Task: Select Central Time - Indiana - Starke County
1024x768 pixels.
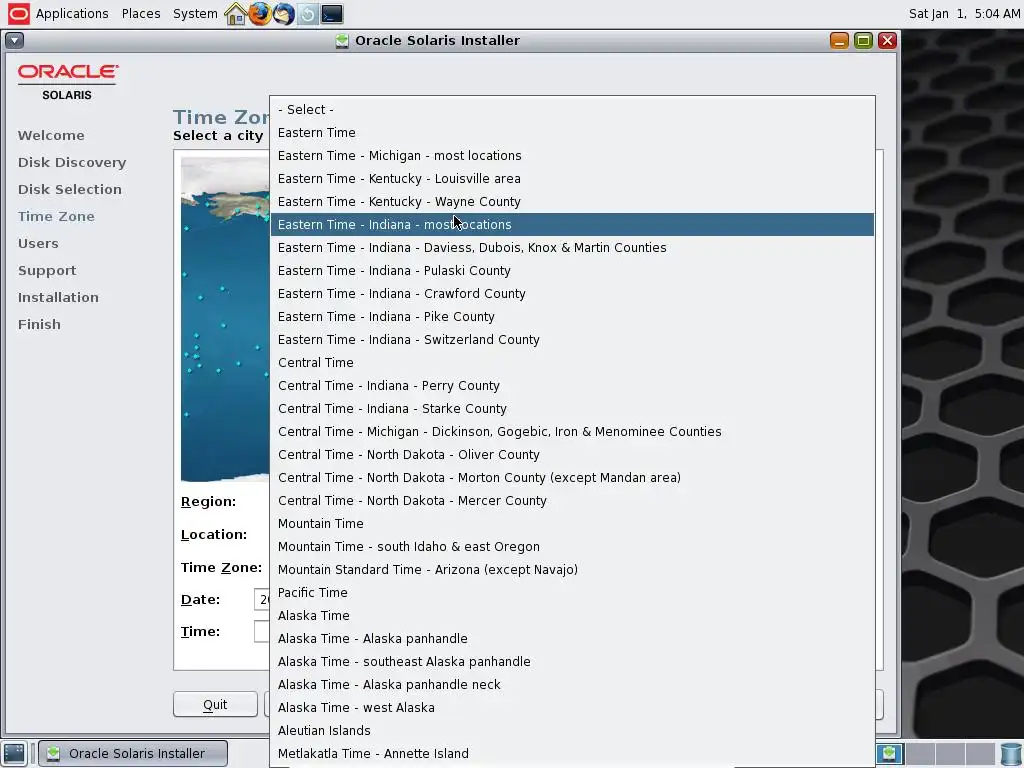Action: click(572, 408)
